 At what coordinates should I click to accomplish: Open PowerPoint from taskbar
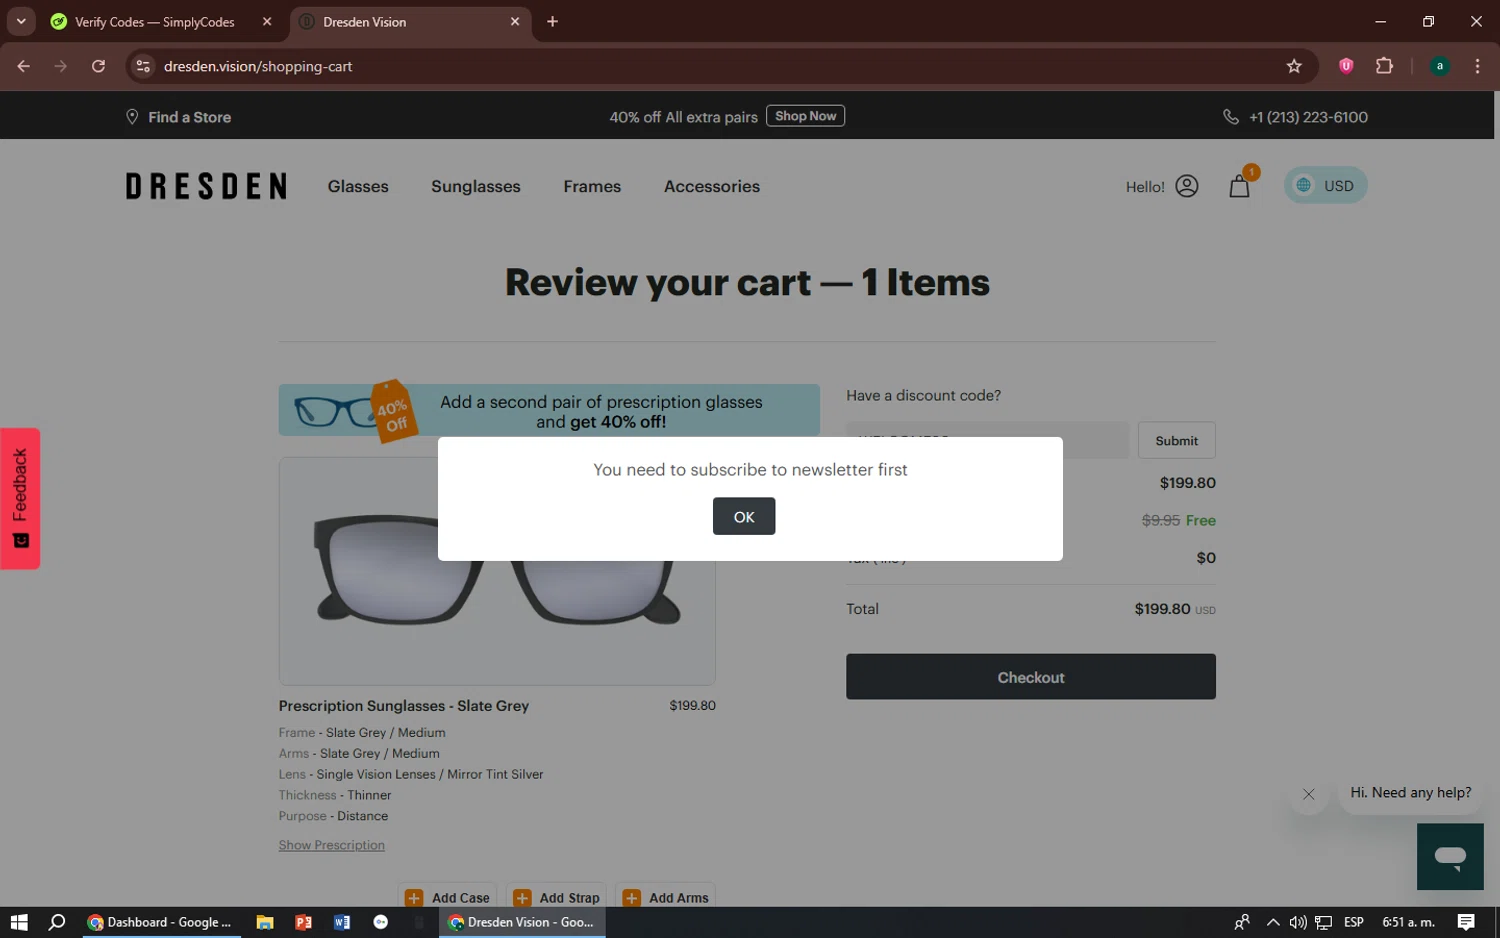303,922
